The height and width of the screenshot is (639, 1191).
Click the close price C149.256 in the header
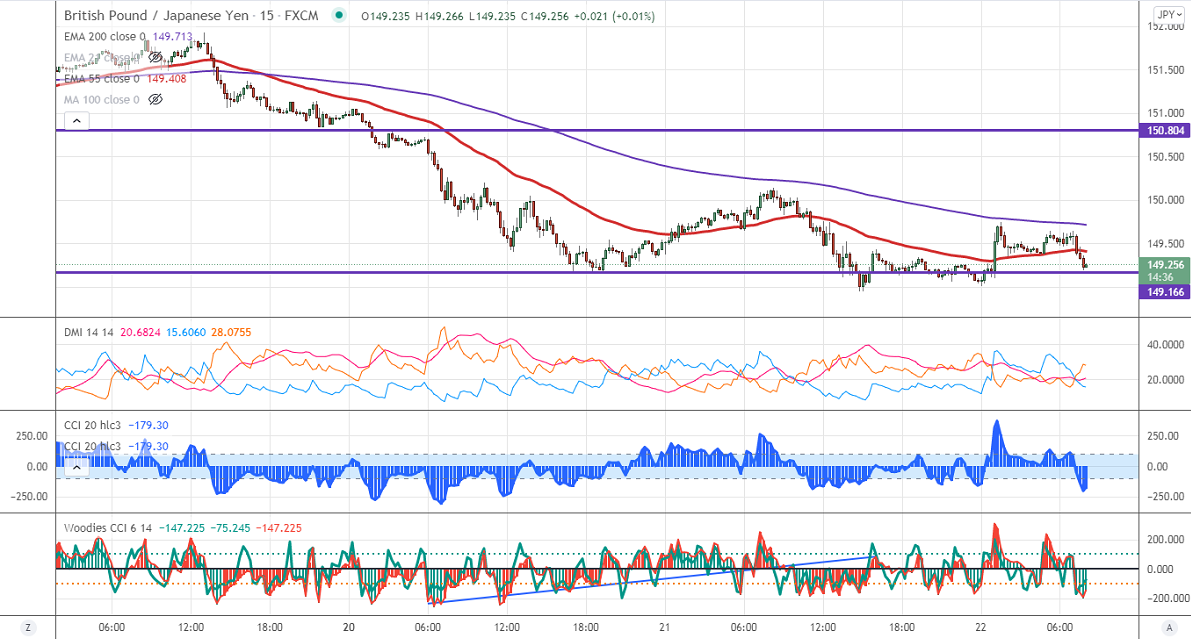click(545, 16)
